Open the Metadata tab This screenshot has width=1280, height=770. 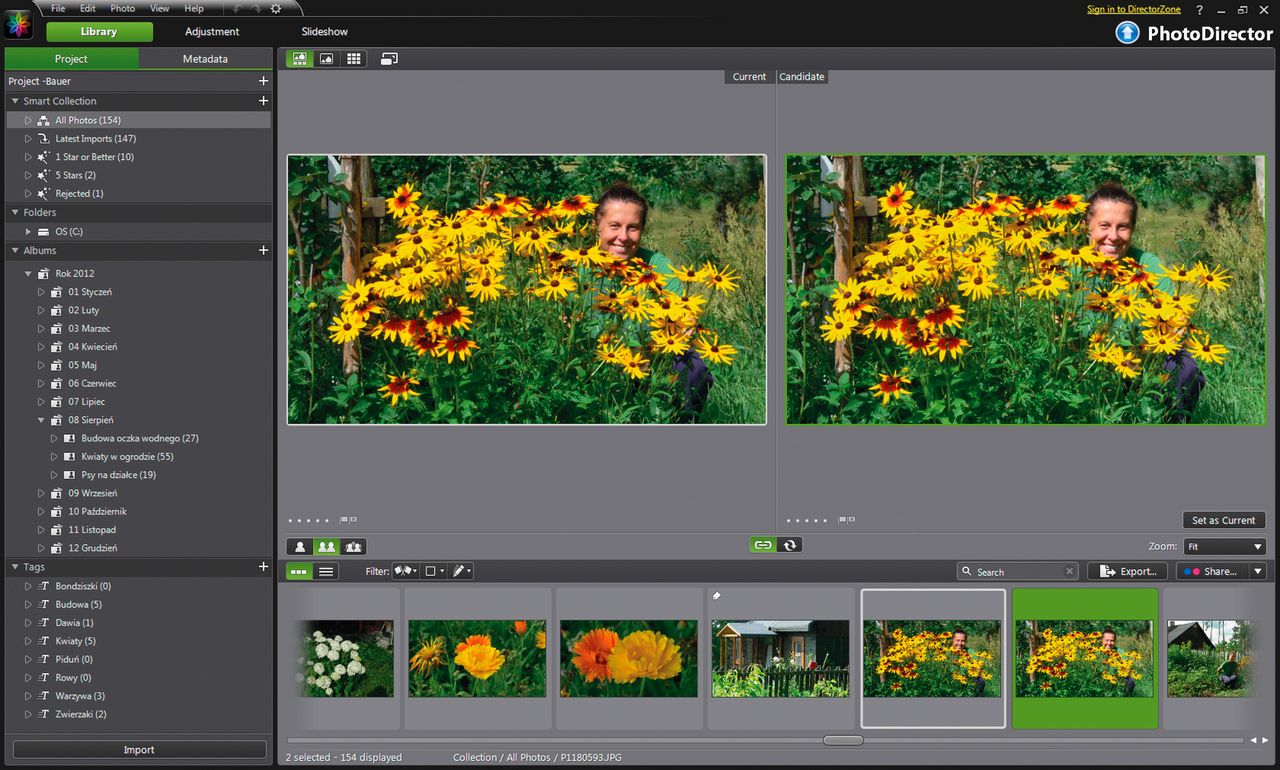coord(205,59)
